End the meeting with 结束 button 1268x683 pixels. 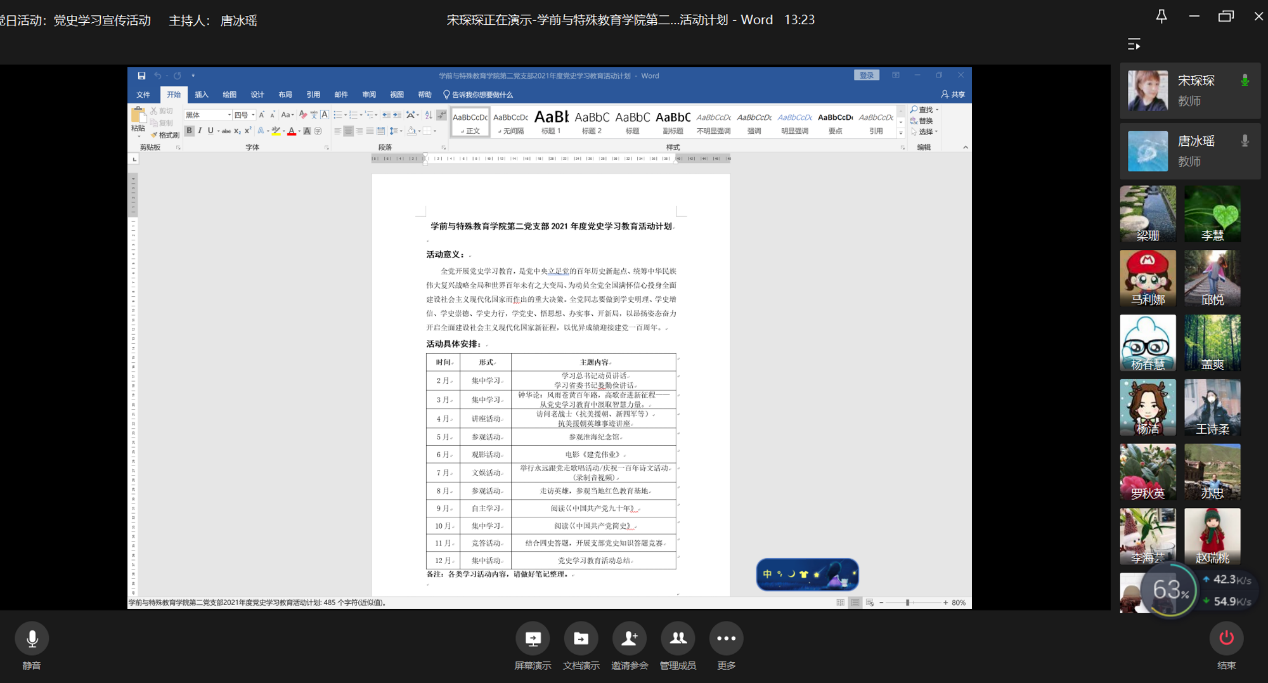[1226, 639]
